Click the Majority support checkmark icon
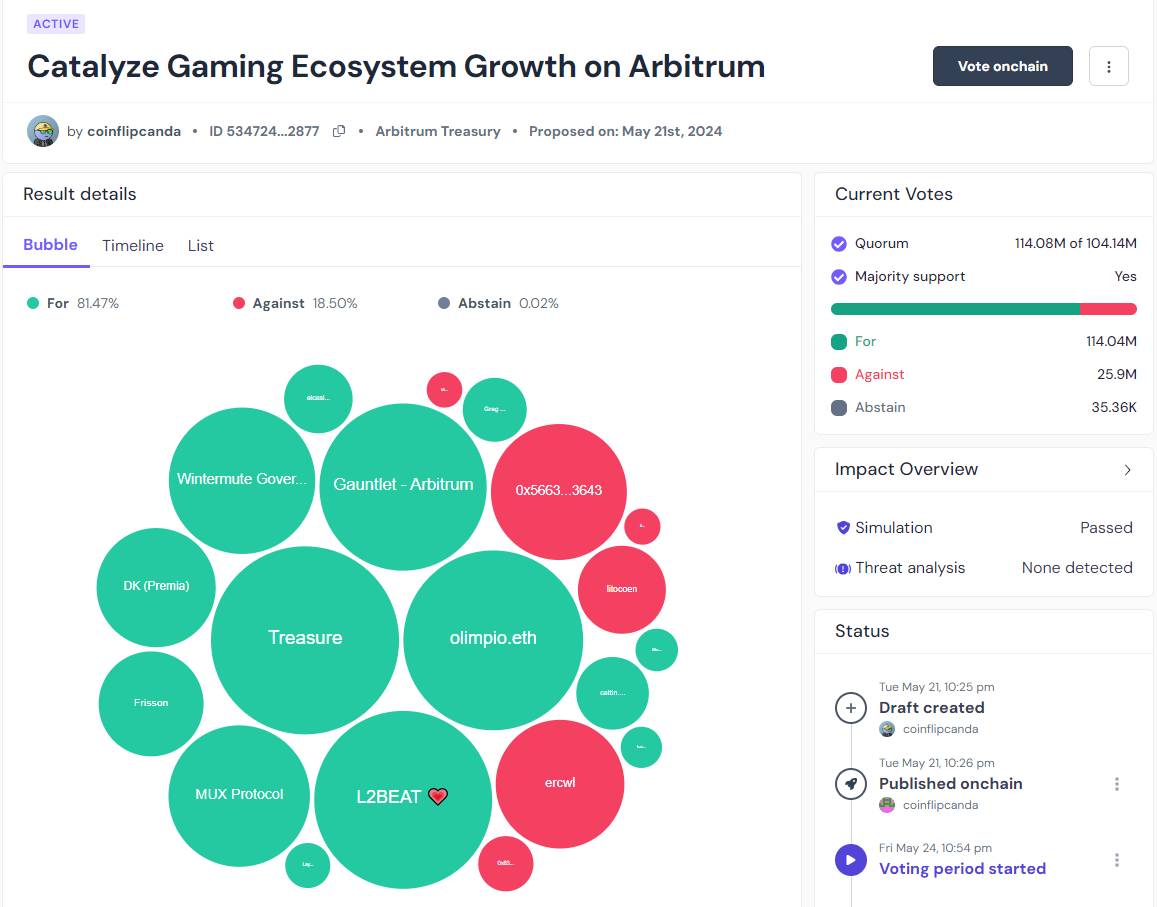 tap(839, 277)
